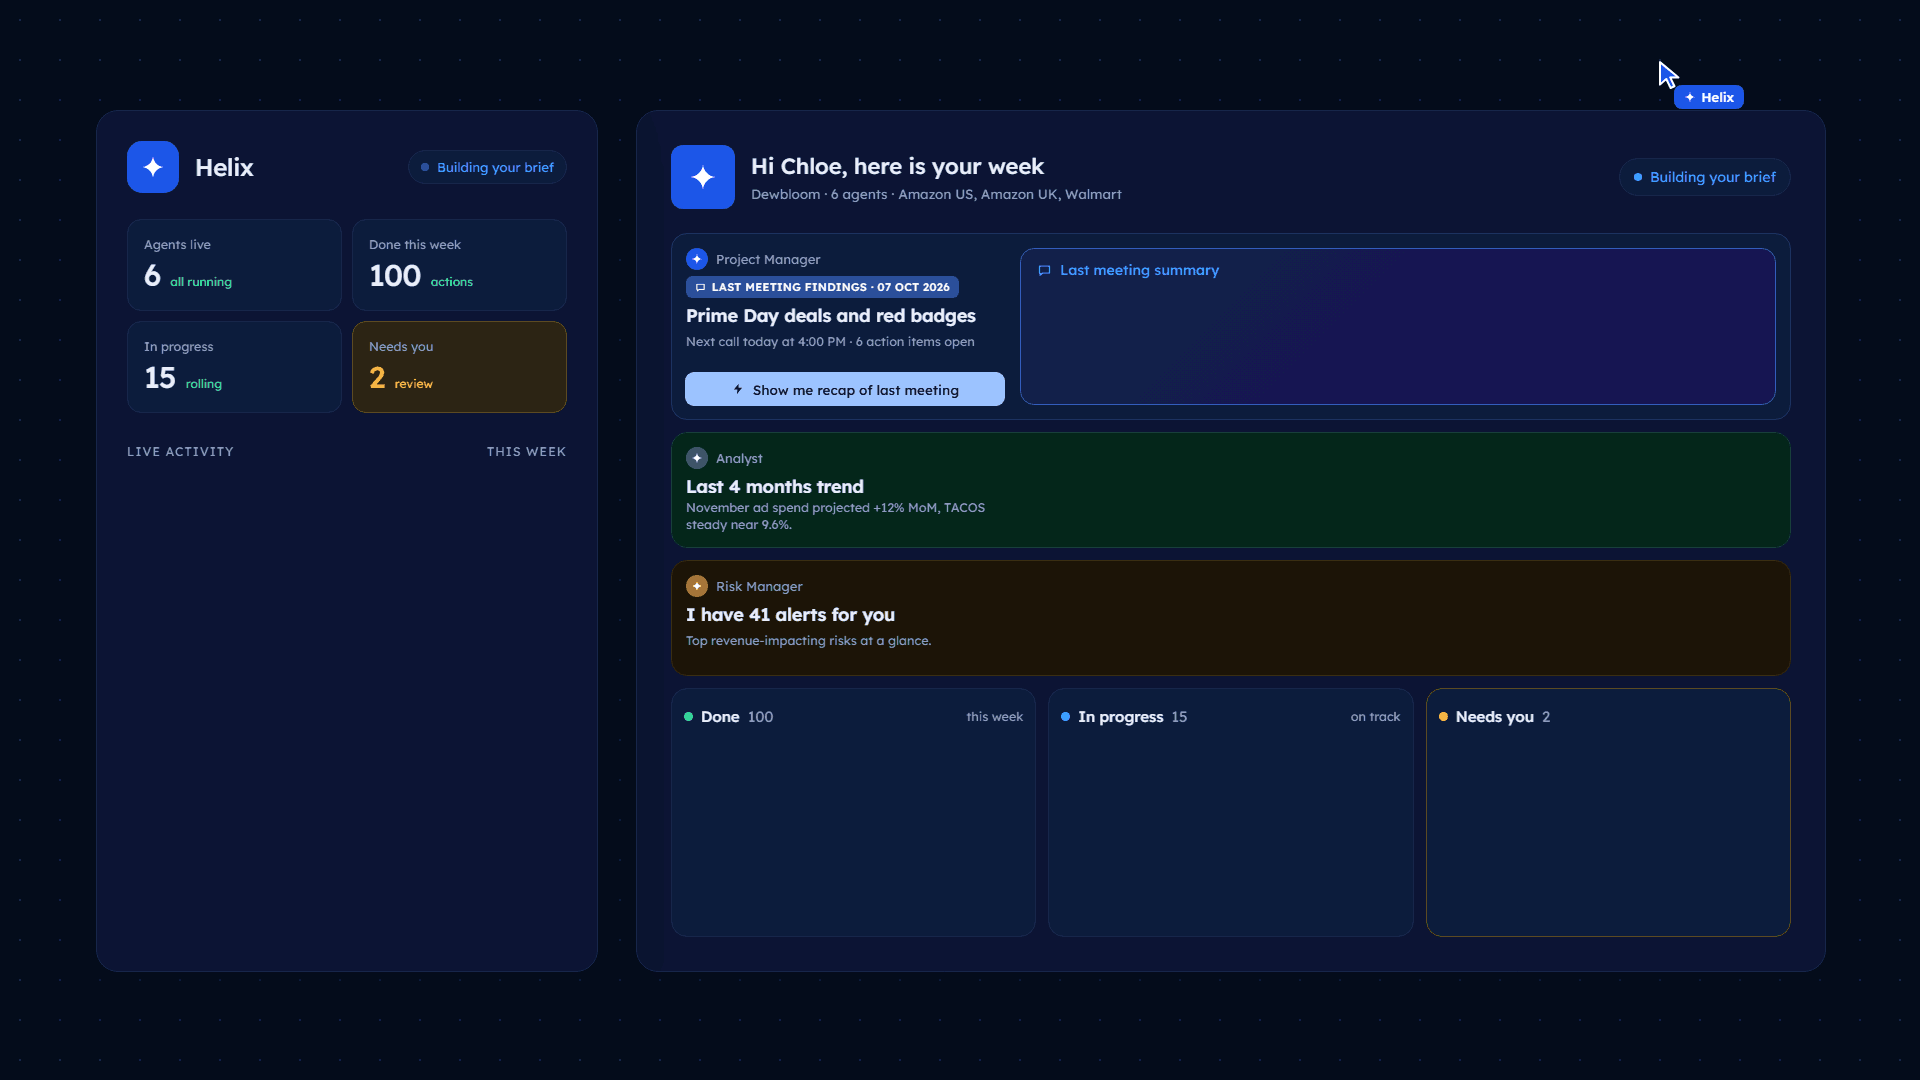1920x1080 pixels.
Task: Click the 'this week' label in Done column
Action: [x=994, y=717]
